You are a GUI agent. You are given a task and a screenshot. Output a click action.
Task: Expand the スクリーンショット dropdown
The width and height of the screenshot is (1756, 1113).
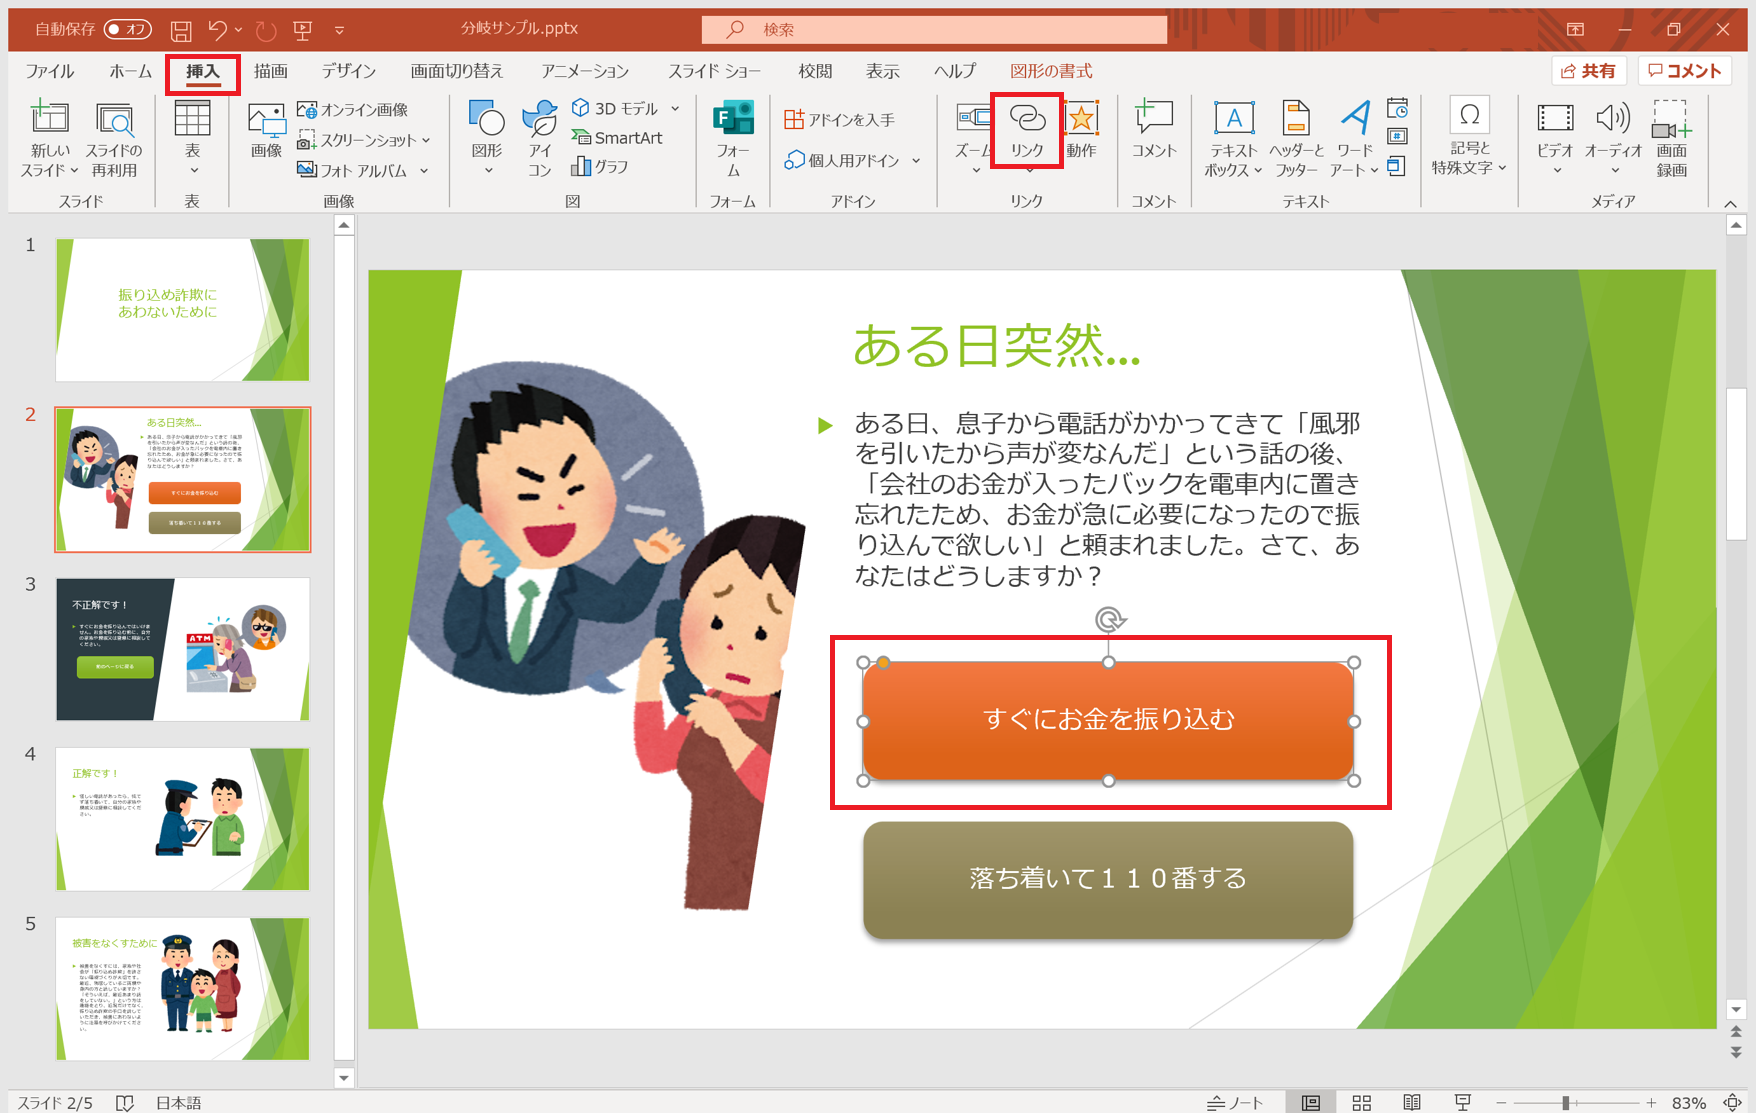click(426, 140)
